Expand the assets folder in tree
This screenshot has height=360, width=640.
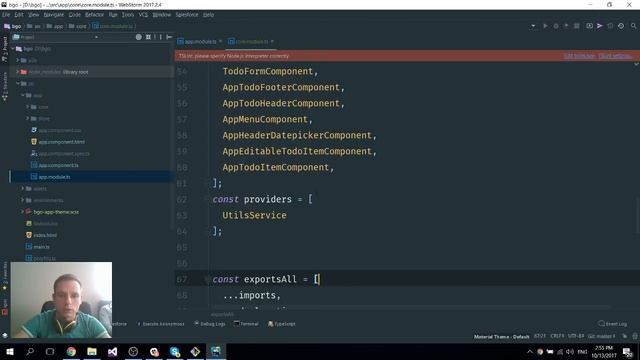point(22,189)
